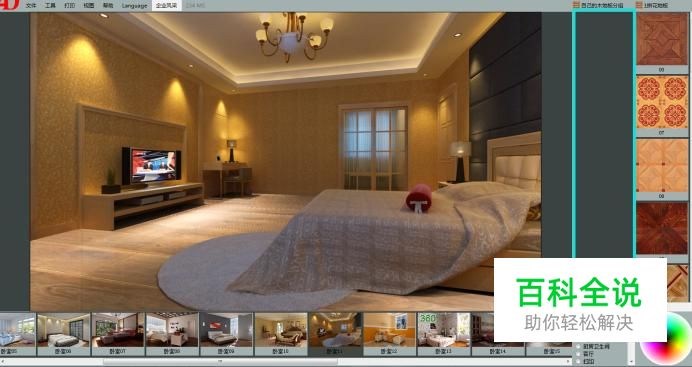Open the highlighted 企业风采 menu
Image resolution: width=692 pixels, height=367 pixels.
(166, 6)
